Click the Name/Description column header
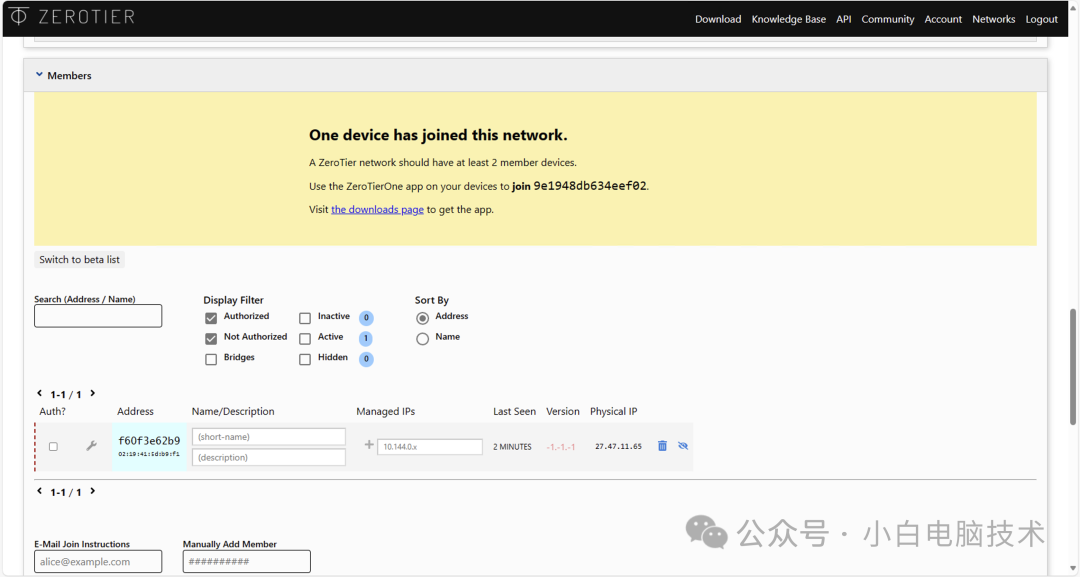The height and width of the screenshot is (577, 1080). 233,411
